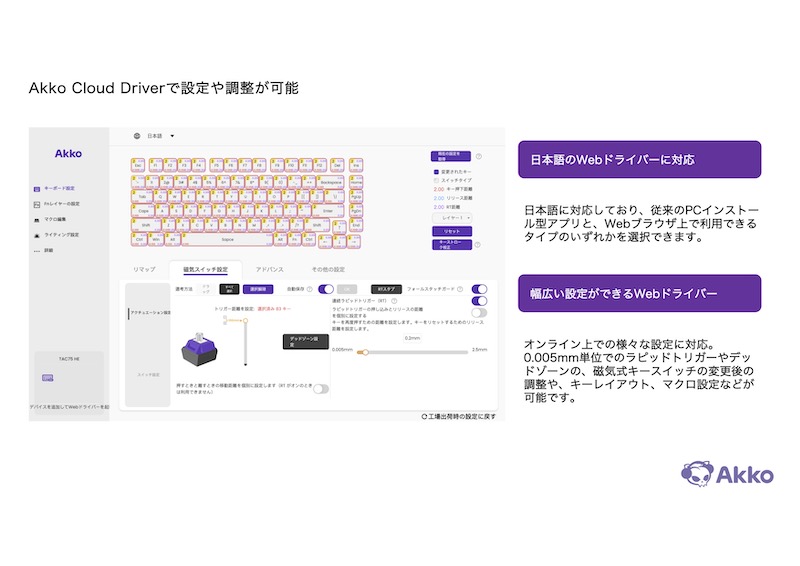Switch to the リマップ tab

[x=145, y=270]
